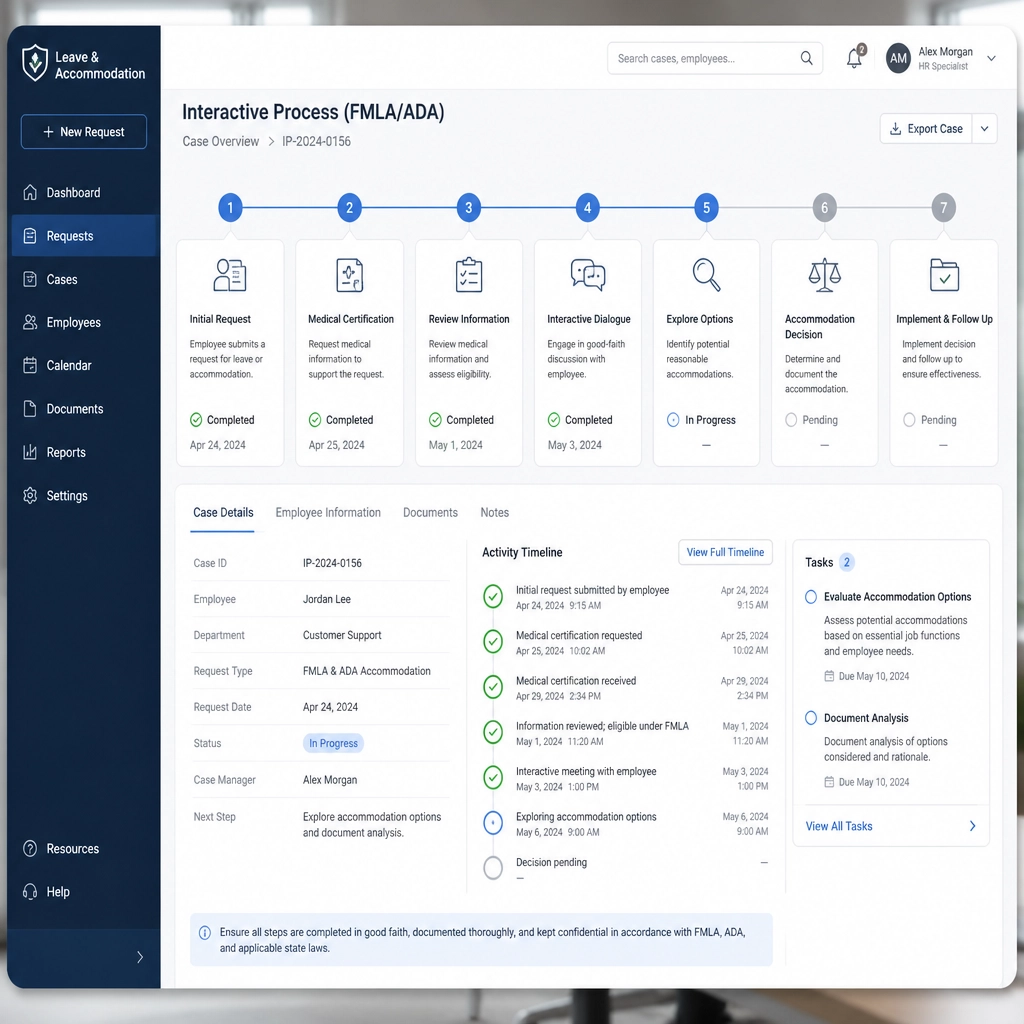Click step 6 circle on progress tracker
The image size is (1024, 1024).
coord(824,208)
